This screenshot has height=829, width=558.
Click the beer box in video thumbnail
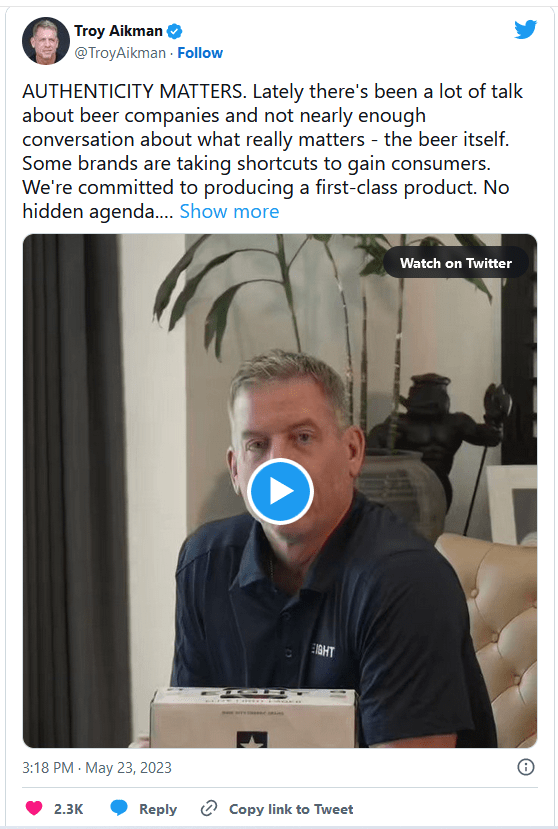pyautogui.click(x=252, y=717)
